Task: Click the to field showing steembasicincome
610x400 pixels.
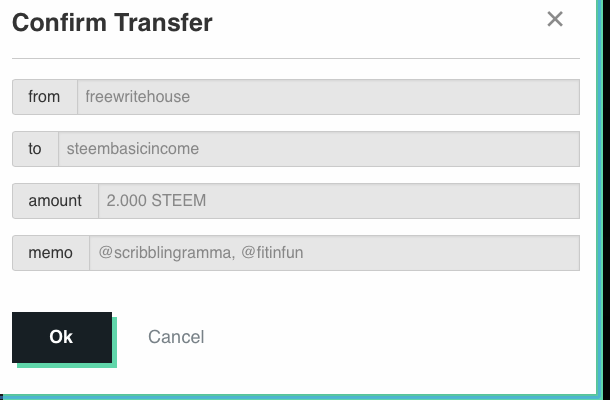Action: pos(319,149)
